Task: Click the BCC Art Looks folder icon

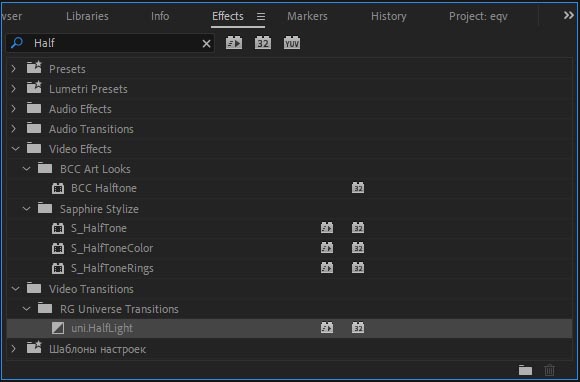Action: (45, 168)
